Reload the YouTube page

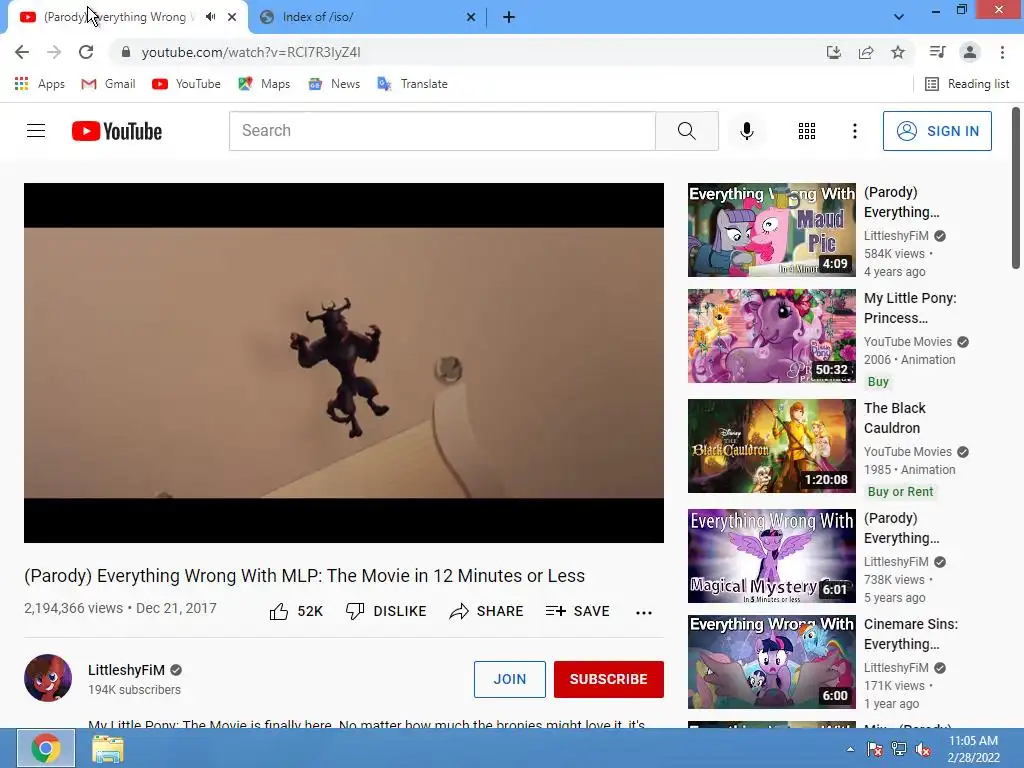pyautogui.click(x=86, y=52)
